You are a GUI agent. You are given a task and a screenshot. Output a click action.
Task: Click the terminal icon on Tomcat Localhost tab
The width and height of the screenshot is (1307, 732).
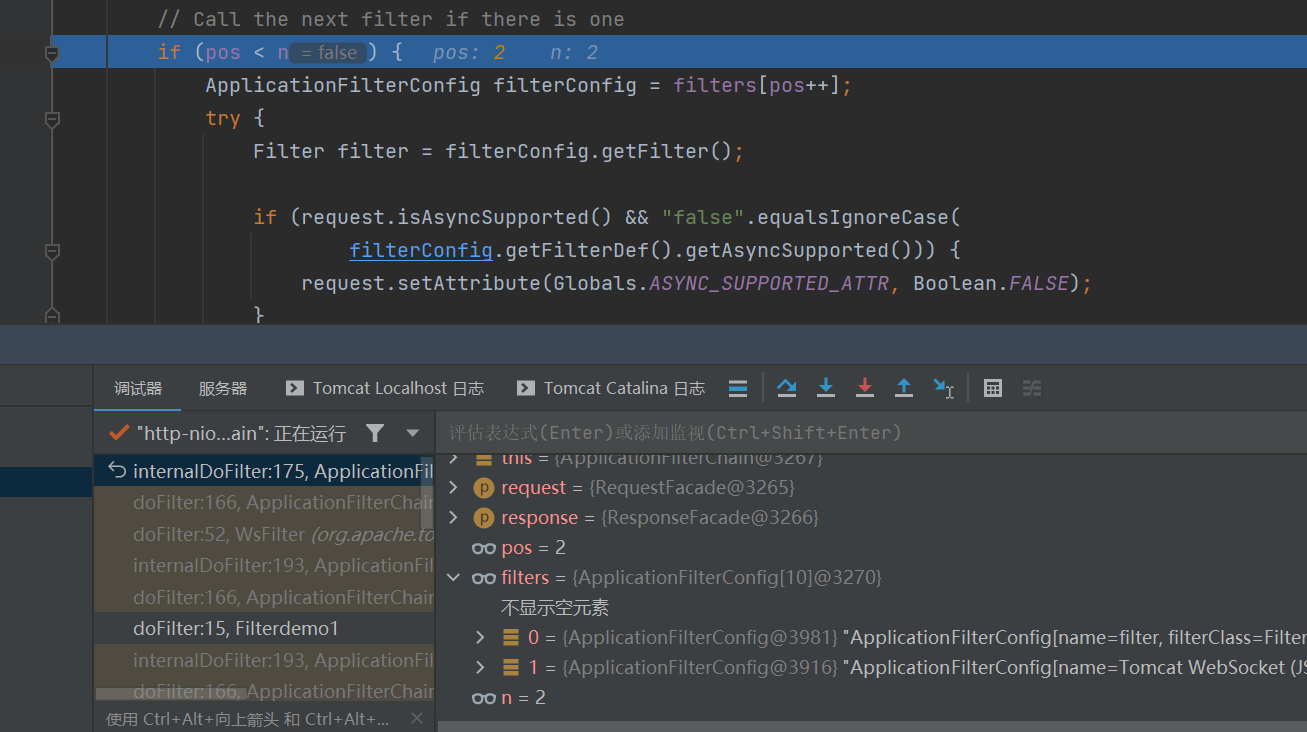(x=294, y=388)
